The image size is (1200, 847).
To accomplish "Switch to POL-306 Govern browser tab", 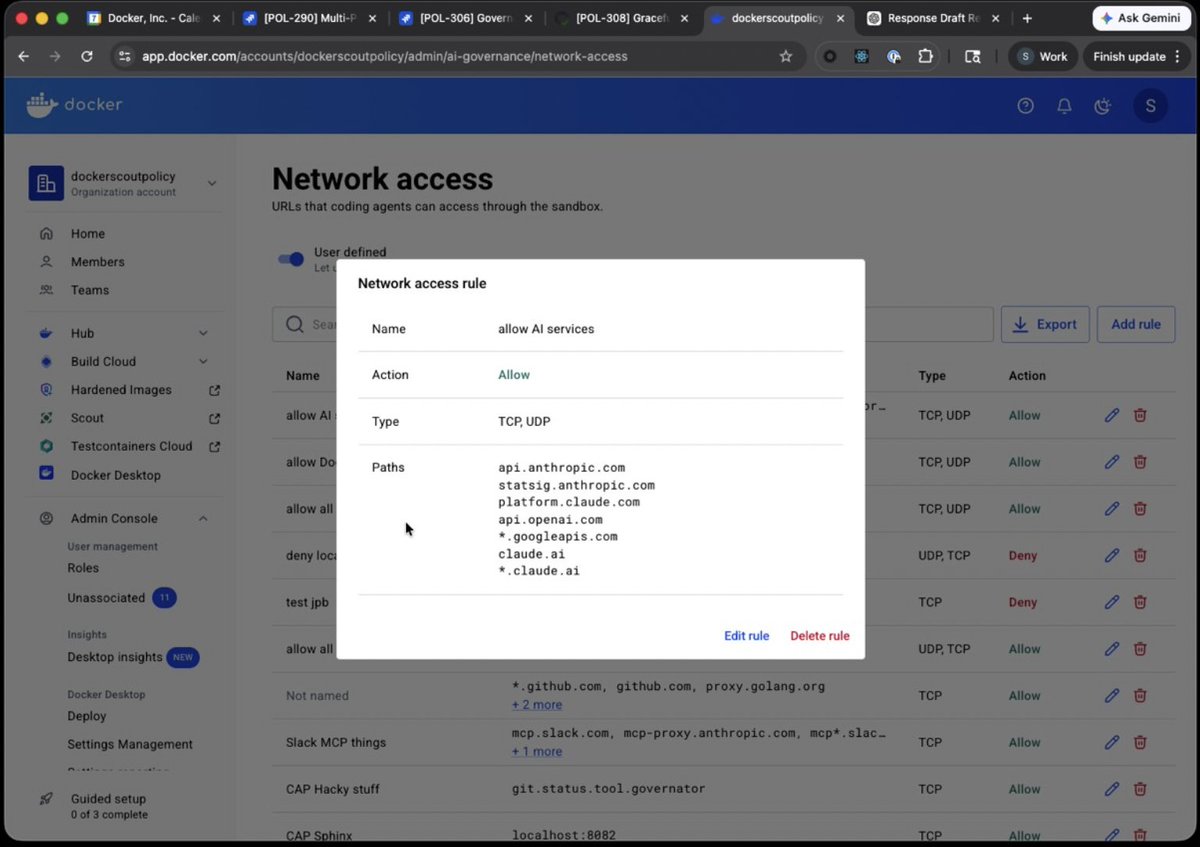I will pos(465,18).
